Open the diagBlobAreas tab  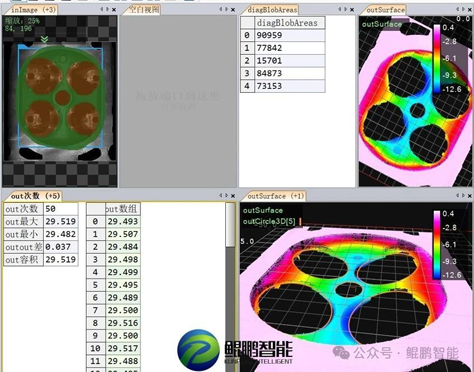click(272, 10)
